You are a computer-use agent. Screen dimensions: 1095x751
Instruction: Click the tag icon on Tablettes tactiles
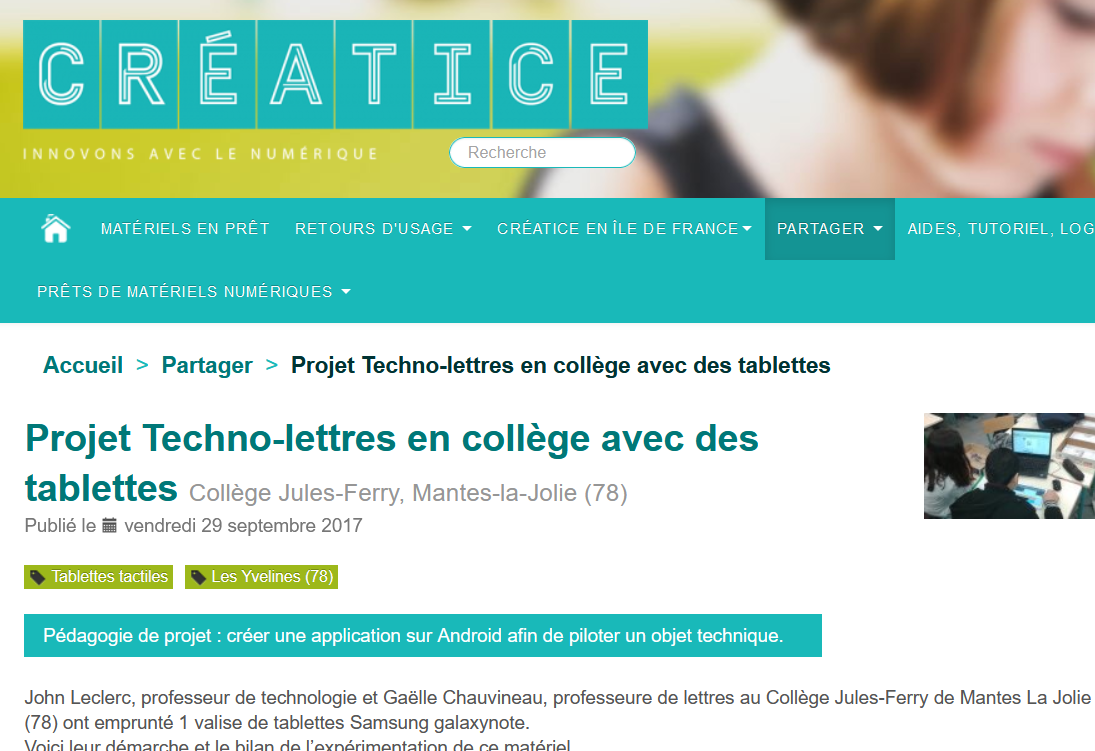(x=38, y=577)
